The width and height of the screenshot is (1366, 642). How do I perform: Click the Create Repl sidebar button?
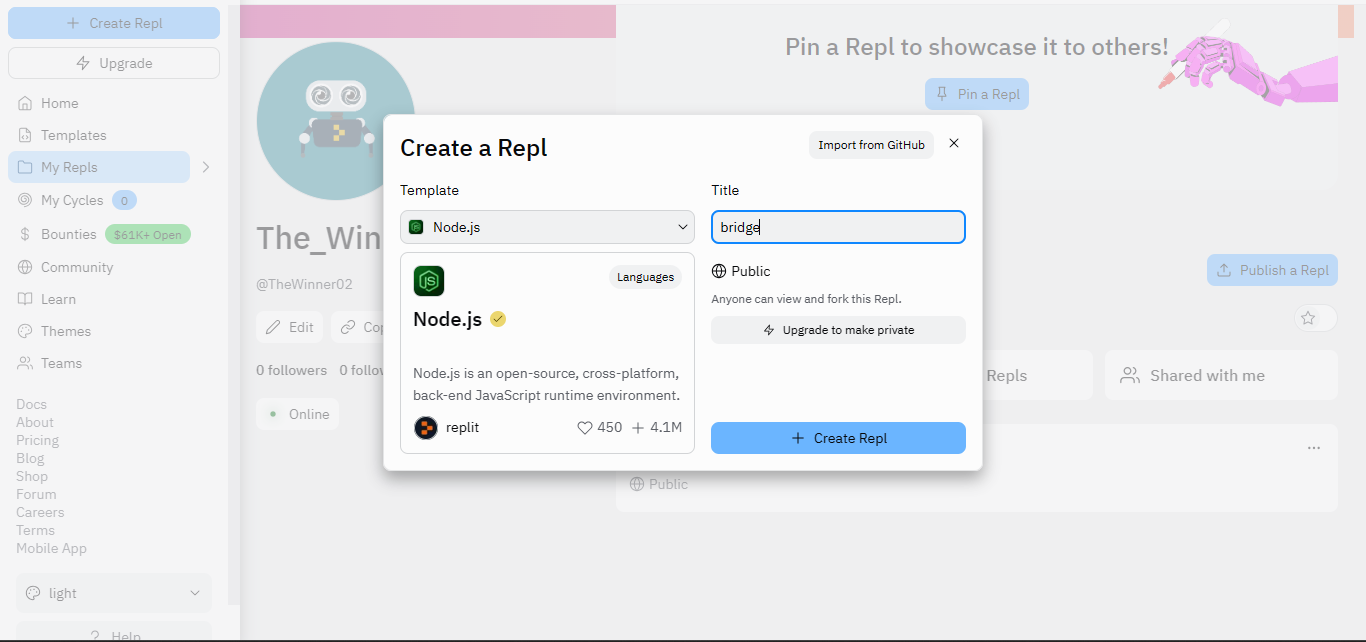(x=114, y=23)
